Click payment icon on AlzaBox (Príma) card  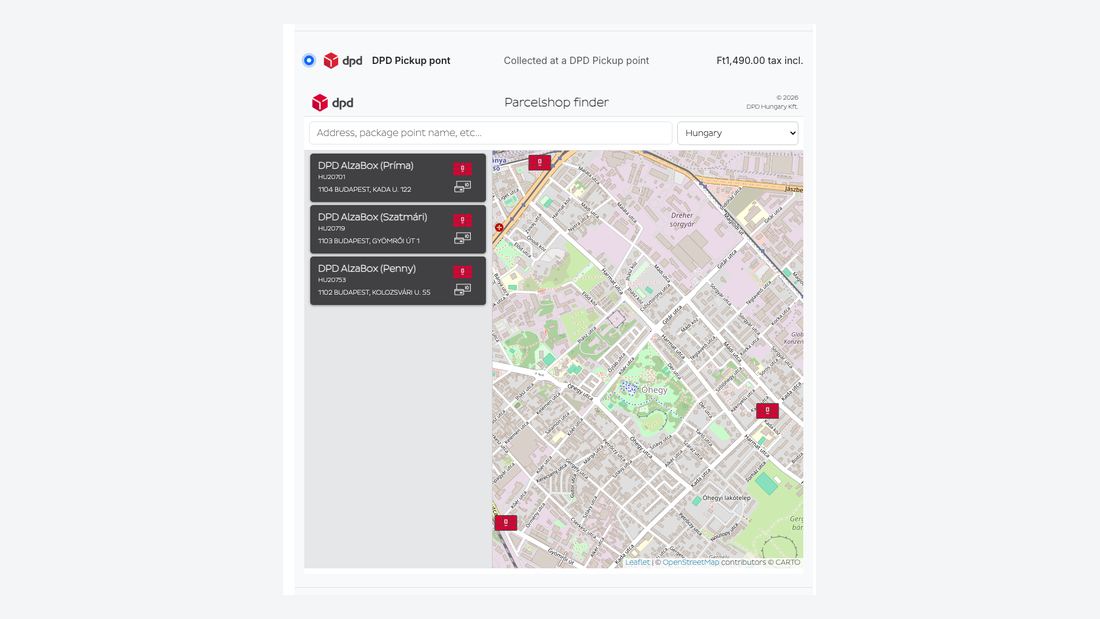462,187
